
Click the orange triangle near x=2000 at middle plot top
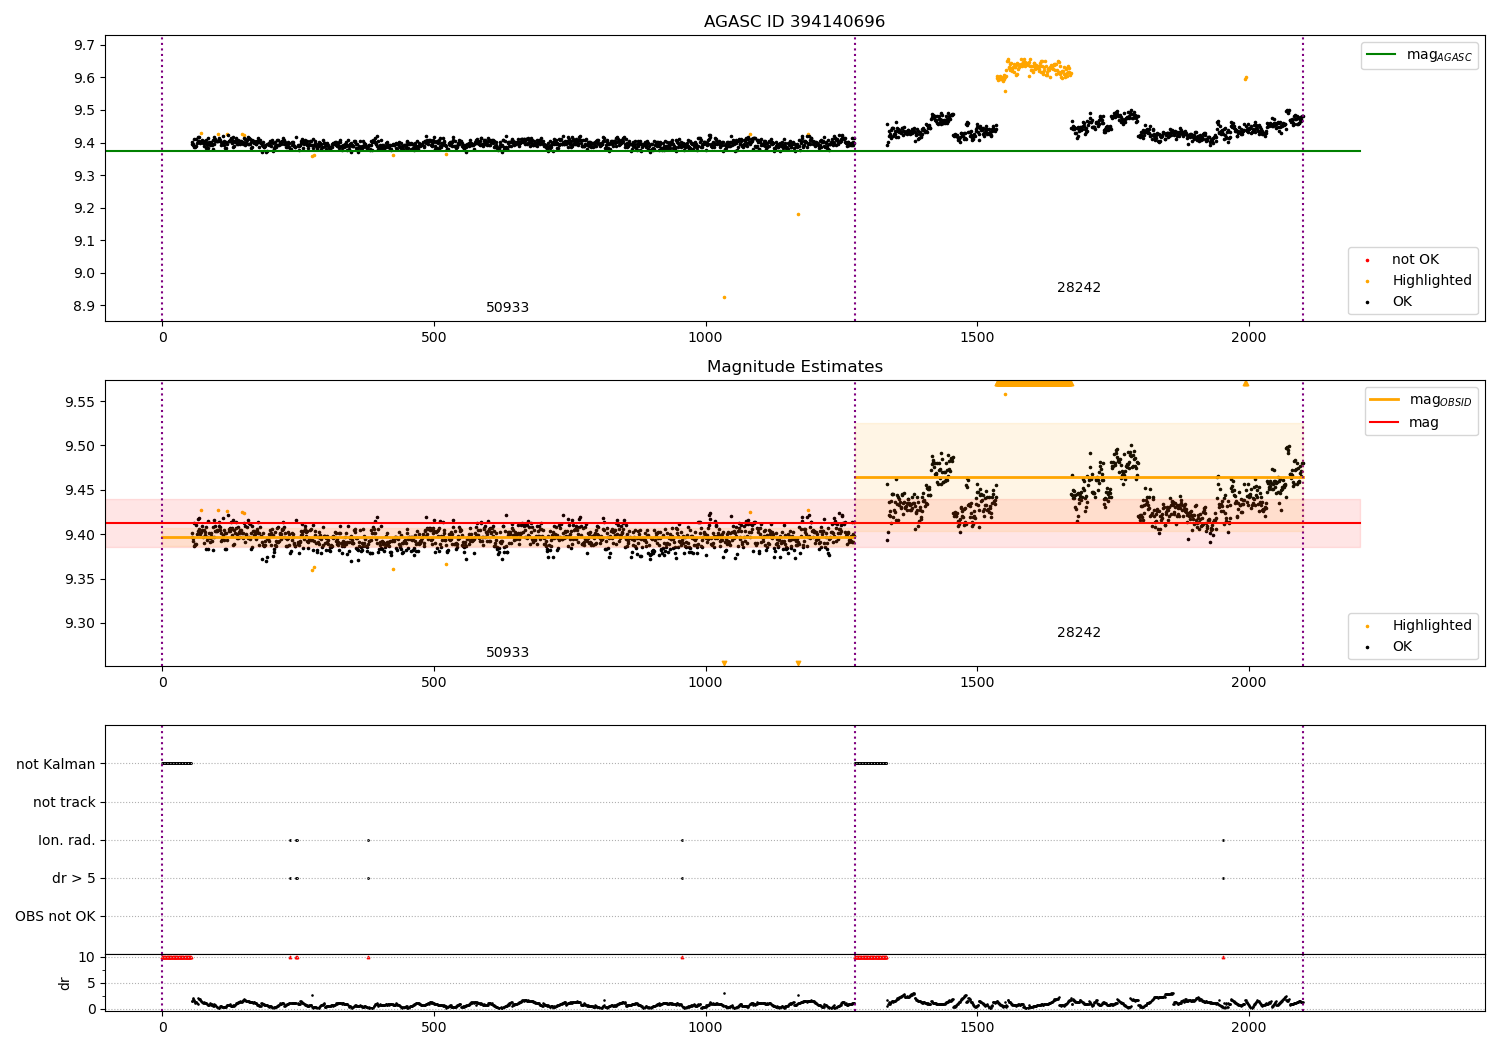click(1245, 383)
